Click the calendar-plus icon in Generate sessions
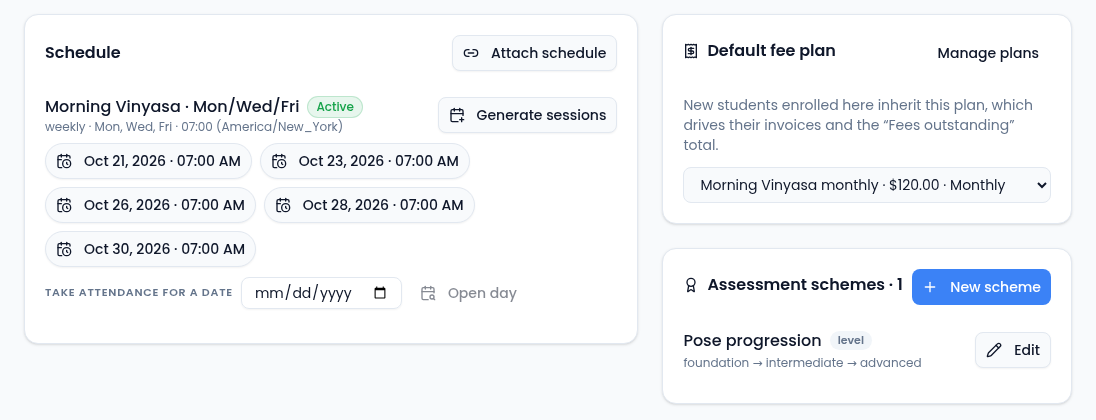 tap(457, 115)
